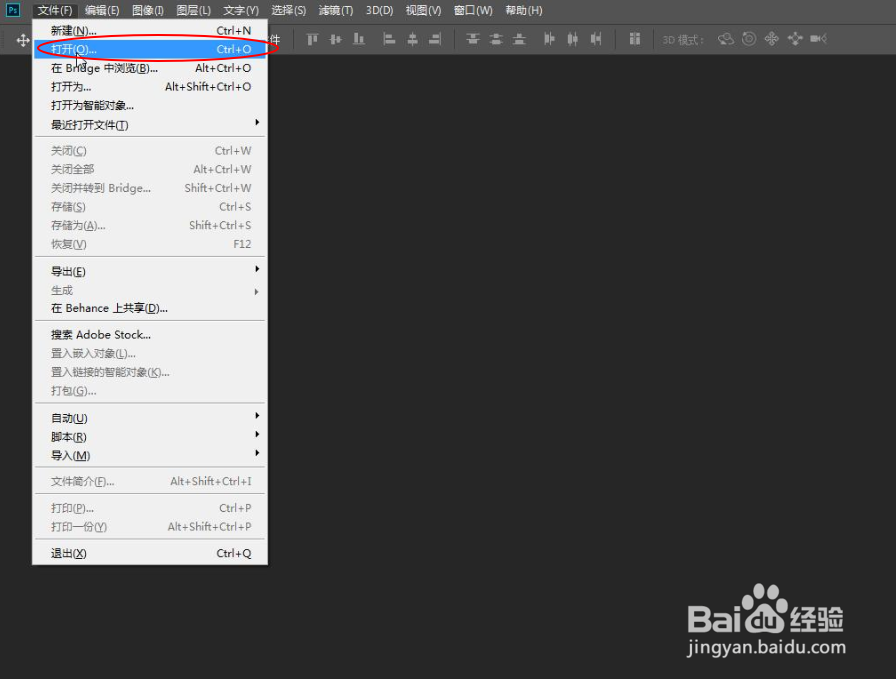
Task: Click the 3D Roll camera mode icon
Action: (749, 39)
